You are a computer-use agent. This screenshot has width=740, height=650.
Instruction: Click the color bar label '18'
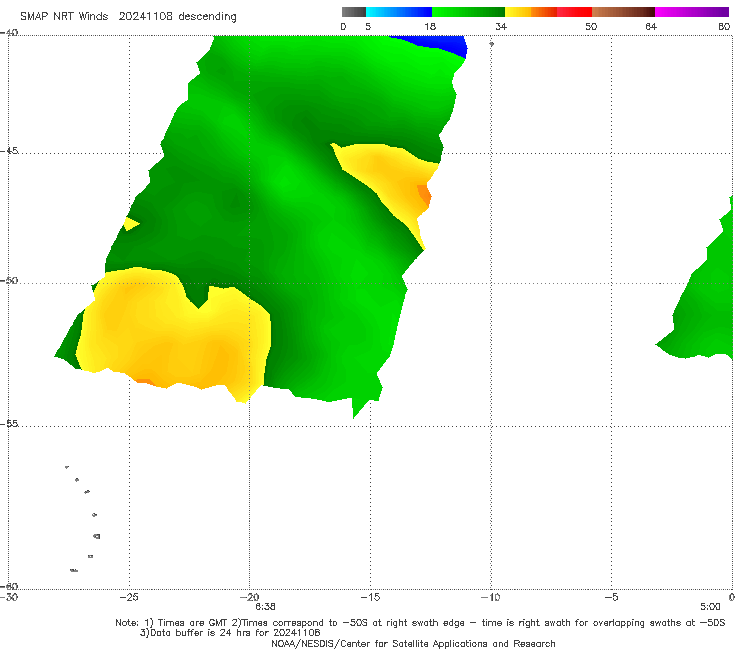pos(430,26)
